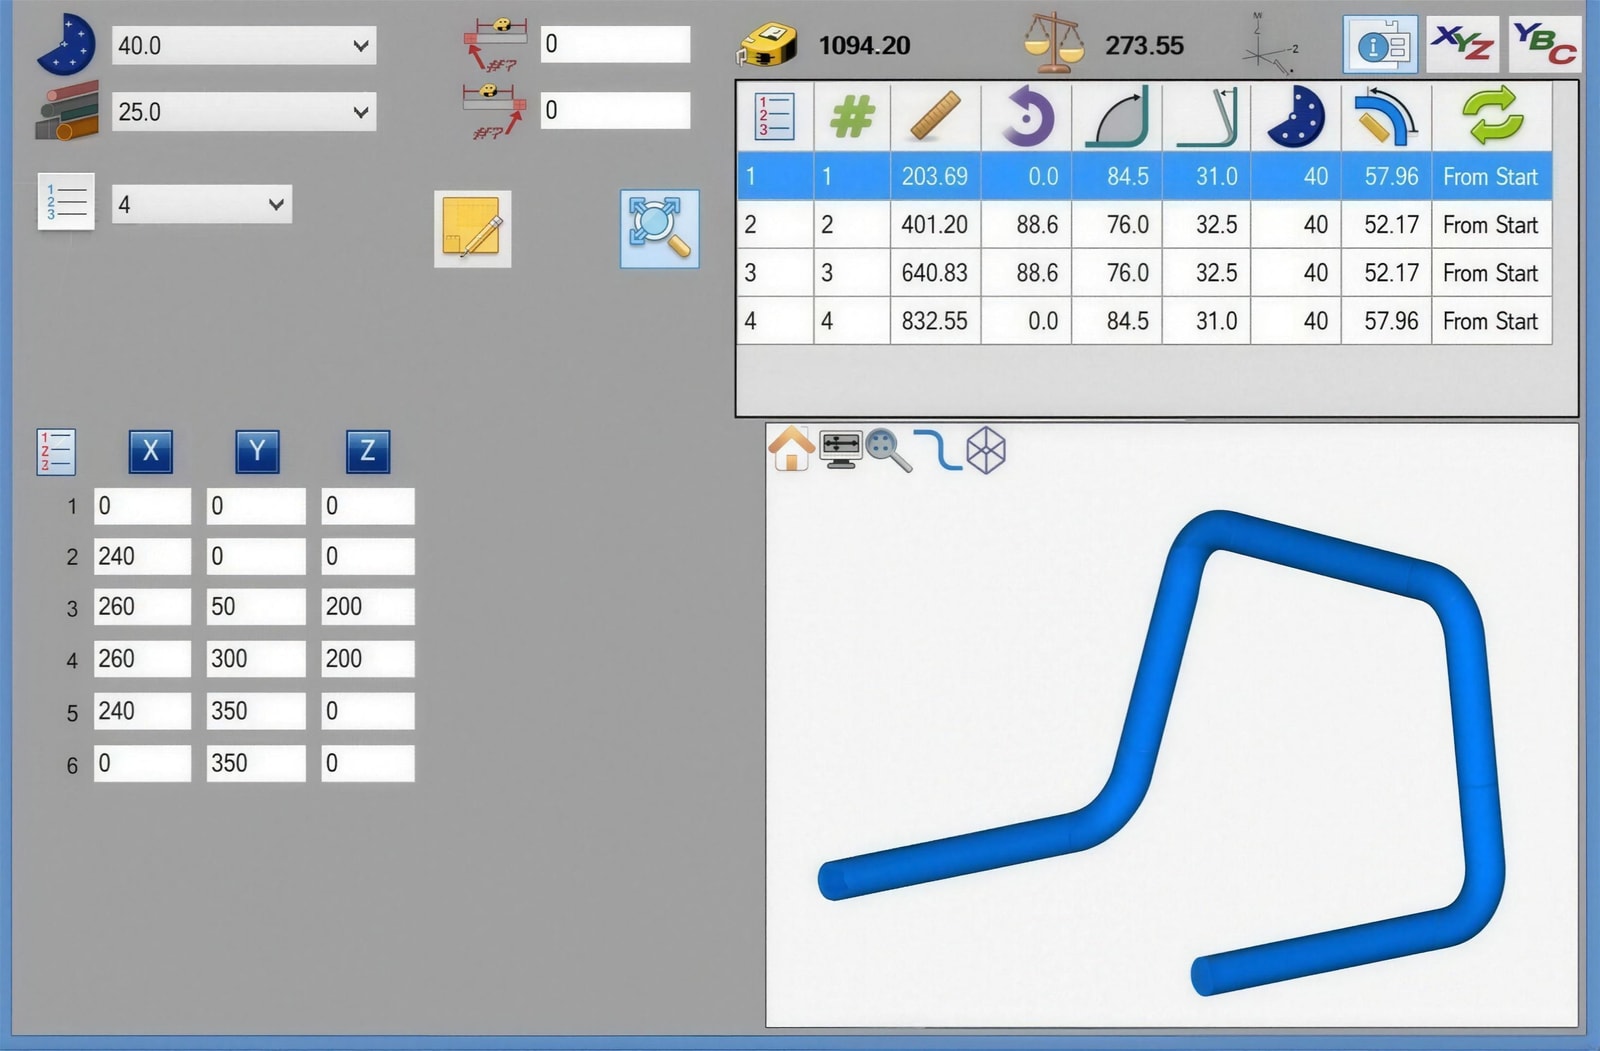Click the Y column header button

click(x=257, y=452)
